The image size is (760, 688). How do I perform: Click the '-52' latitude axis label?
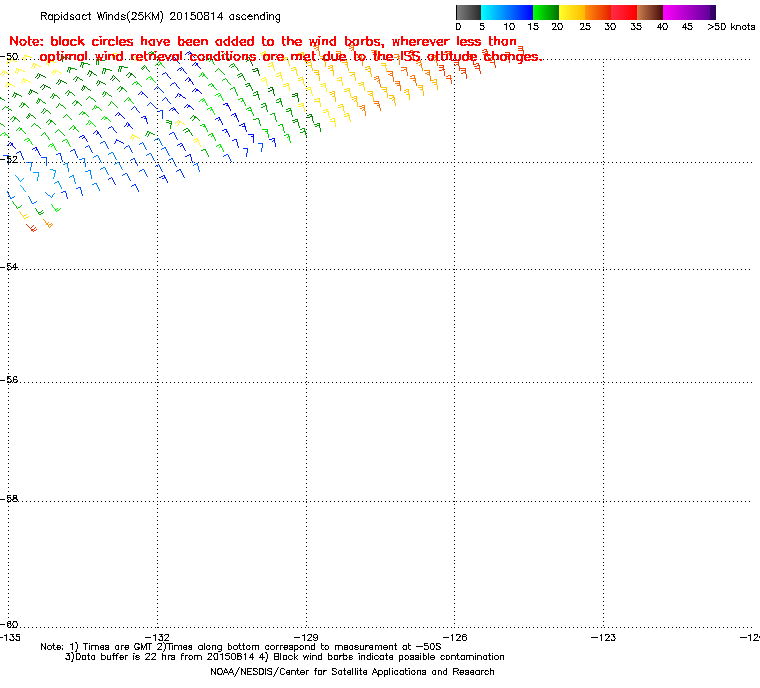tap(9, 159)
